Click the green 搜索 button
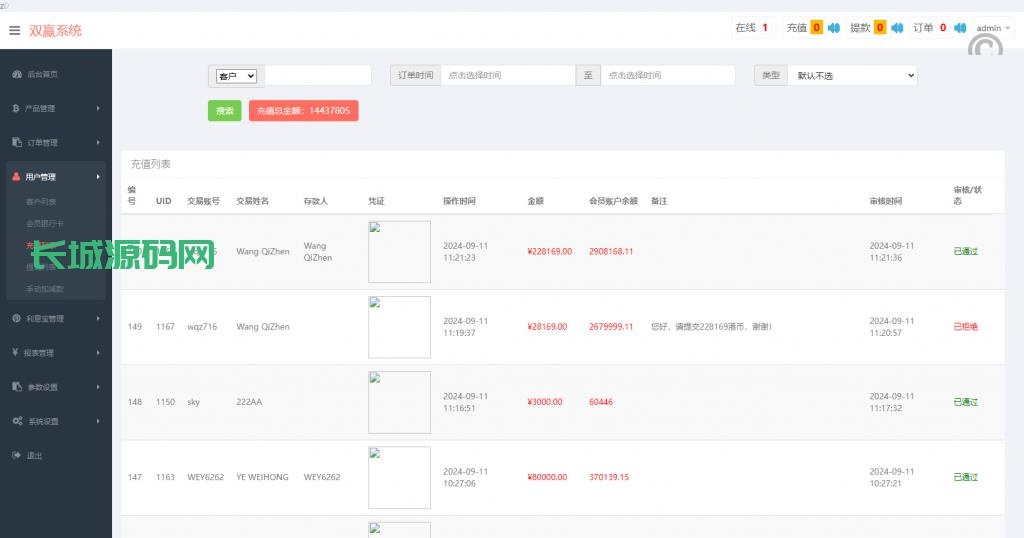 [224, 111]
